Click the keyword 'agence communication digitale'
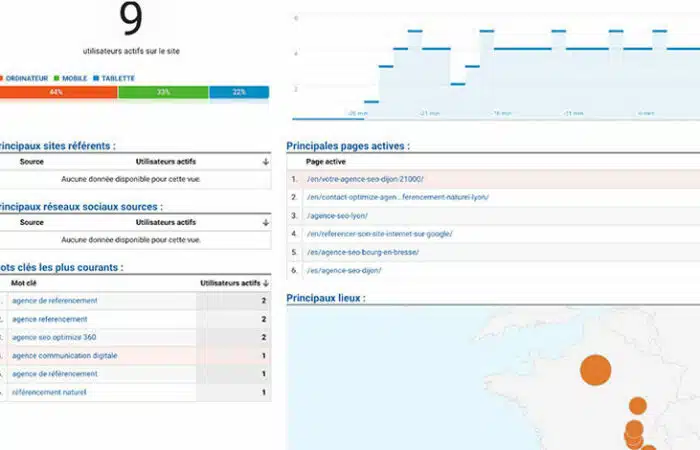The image size is (700, 450). (64, 355)
